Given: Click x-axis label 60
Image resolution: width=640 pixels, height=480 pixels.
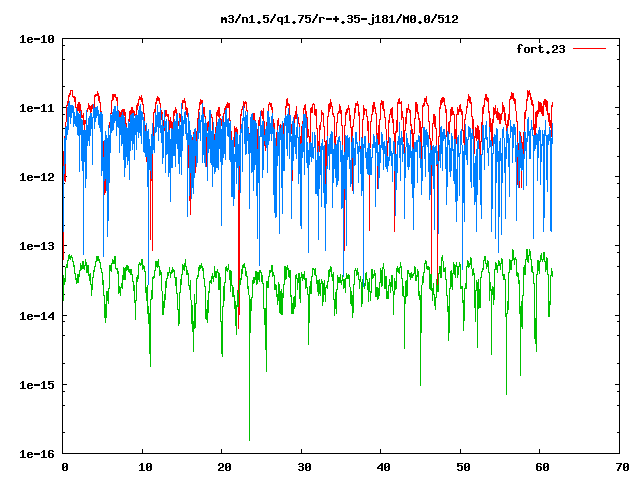Looking at the screenshot, I should pyautogui.click(x=542, y=467).
